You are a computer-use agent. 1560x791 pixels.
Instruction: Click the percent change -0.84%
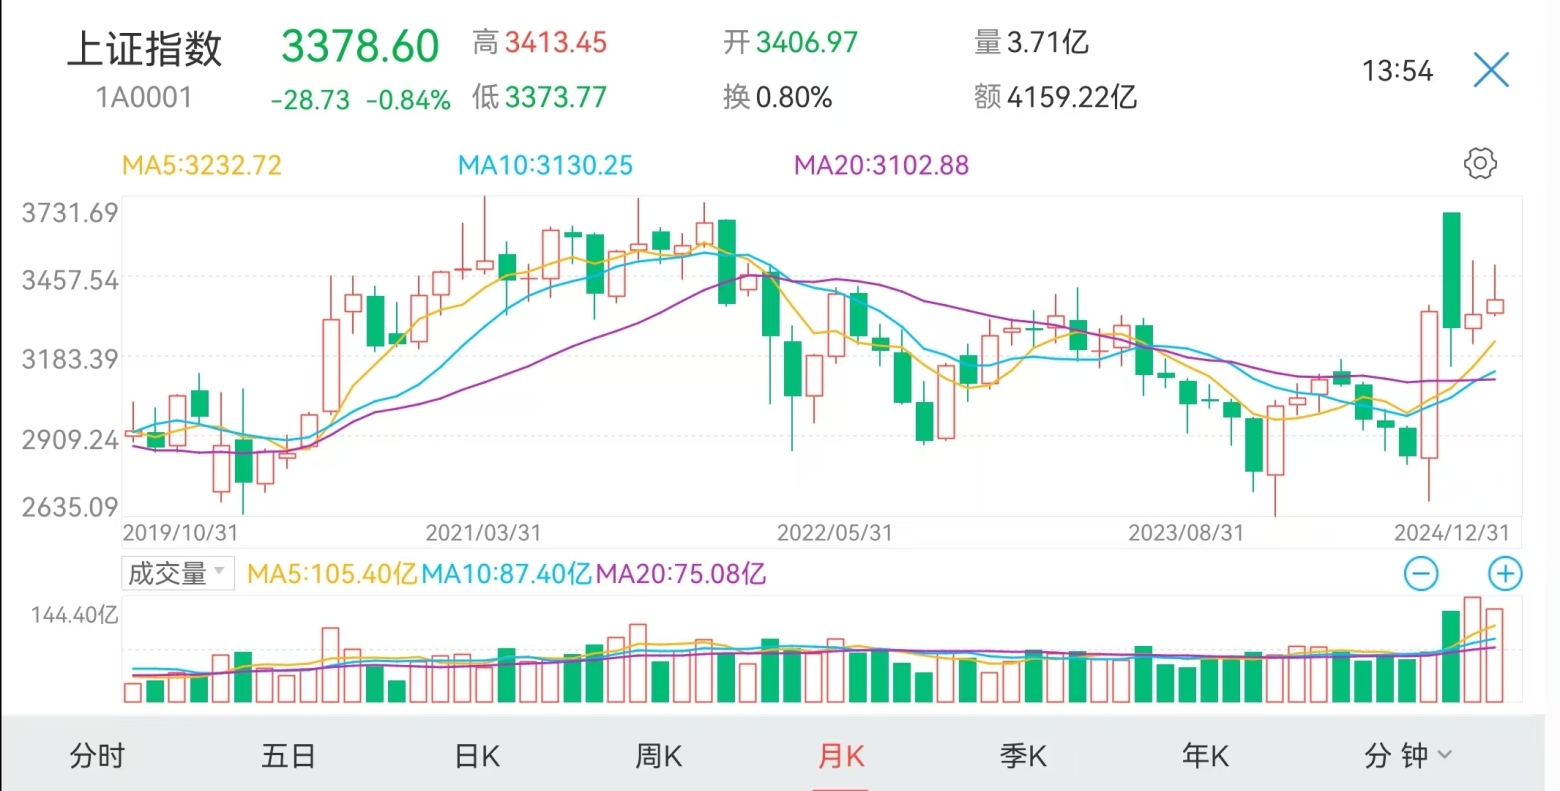tap(408, 100)
